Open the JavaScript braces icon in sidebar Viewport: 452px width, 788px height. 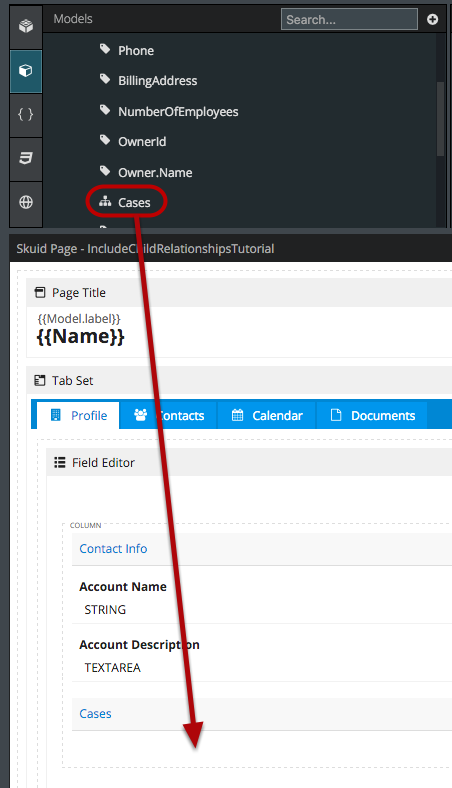(26, 115)
